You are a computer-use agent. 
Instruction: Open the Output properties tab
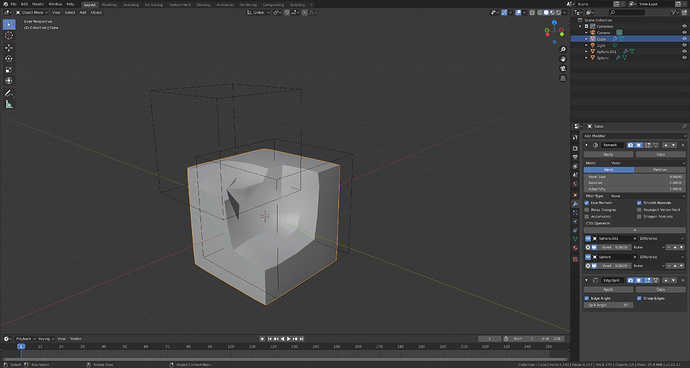[575, 157]
